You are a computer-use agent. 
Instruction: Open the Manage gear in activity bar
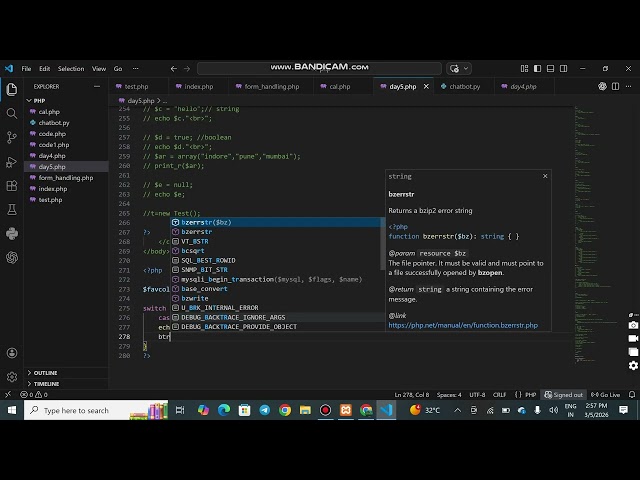point(12,377)
